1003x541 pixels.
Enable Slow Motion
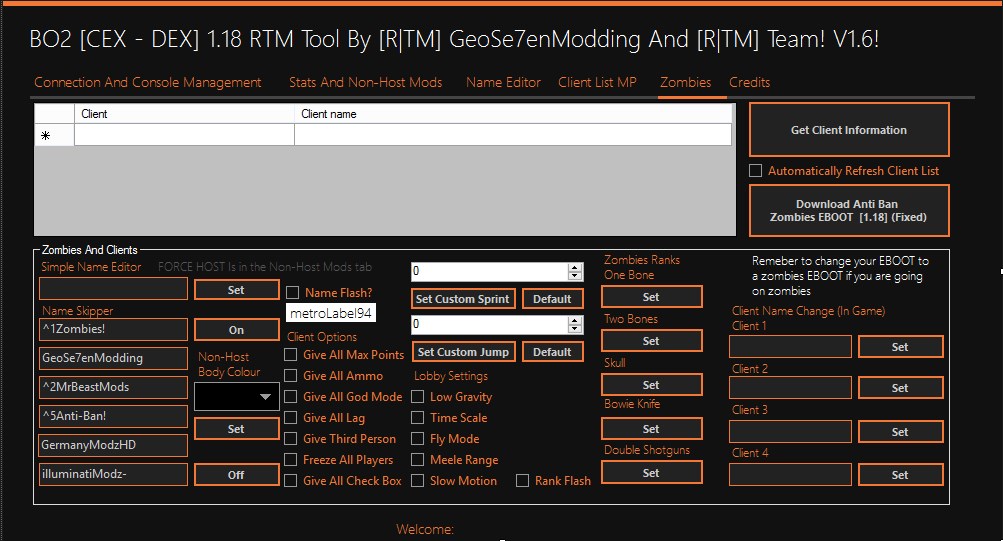pyautogui.click(x=418, y=481)
